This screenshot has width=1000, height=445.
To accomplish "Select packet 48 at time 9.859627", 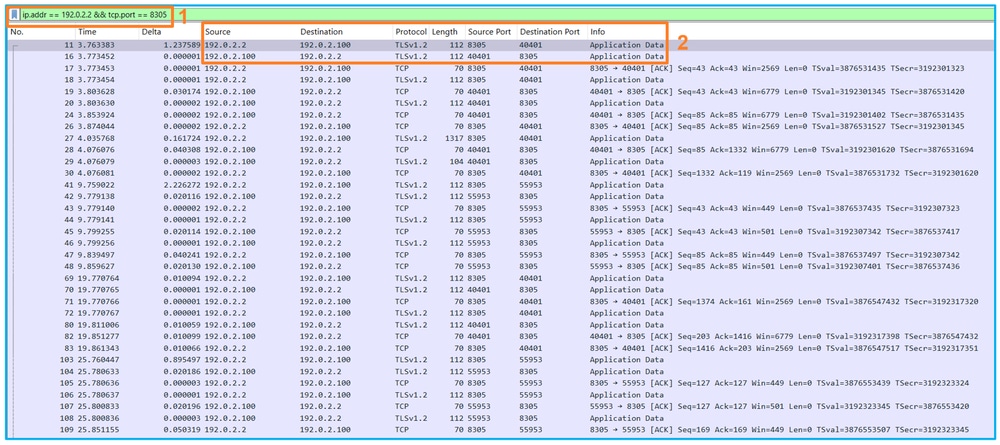I will pos(501,266).
